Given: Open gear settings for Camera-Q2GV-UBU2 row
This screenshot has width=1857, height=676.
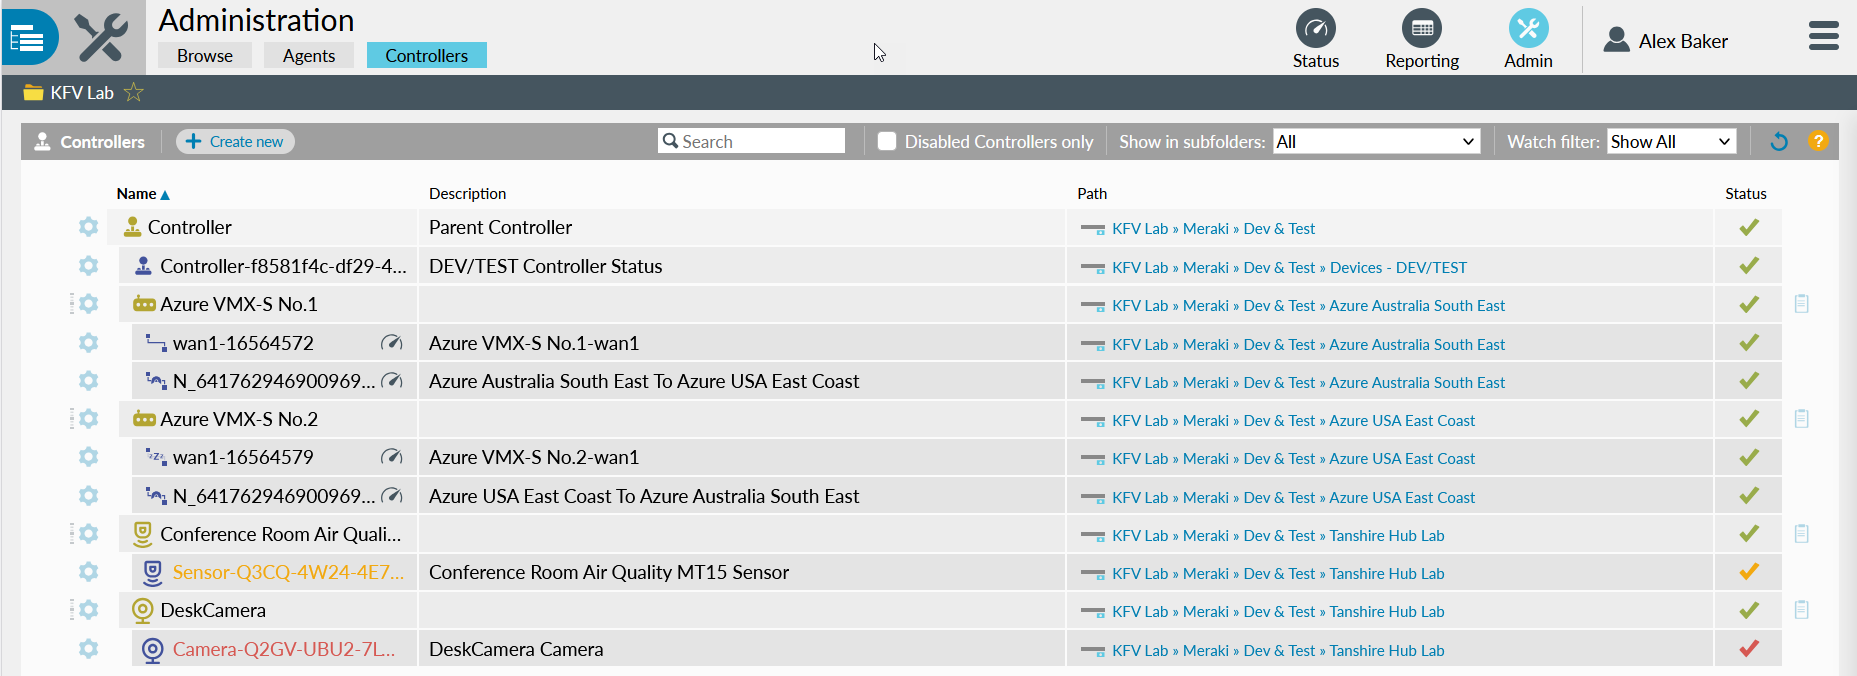Looking at the screenshot, I should (88, 649).
